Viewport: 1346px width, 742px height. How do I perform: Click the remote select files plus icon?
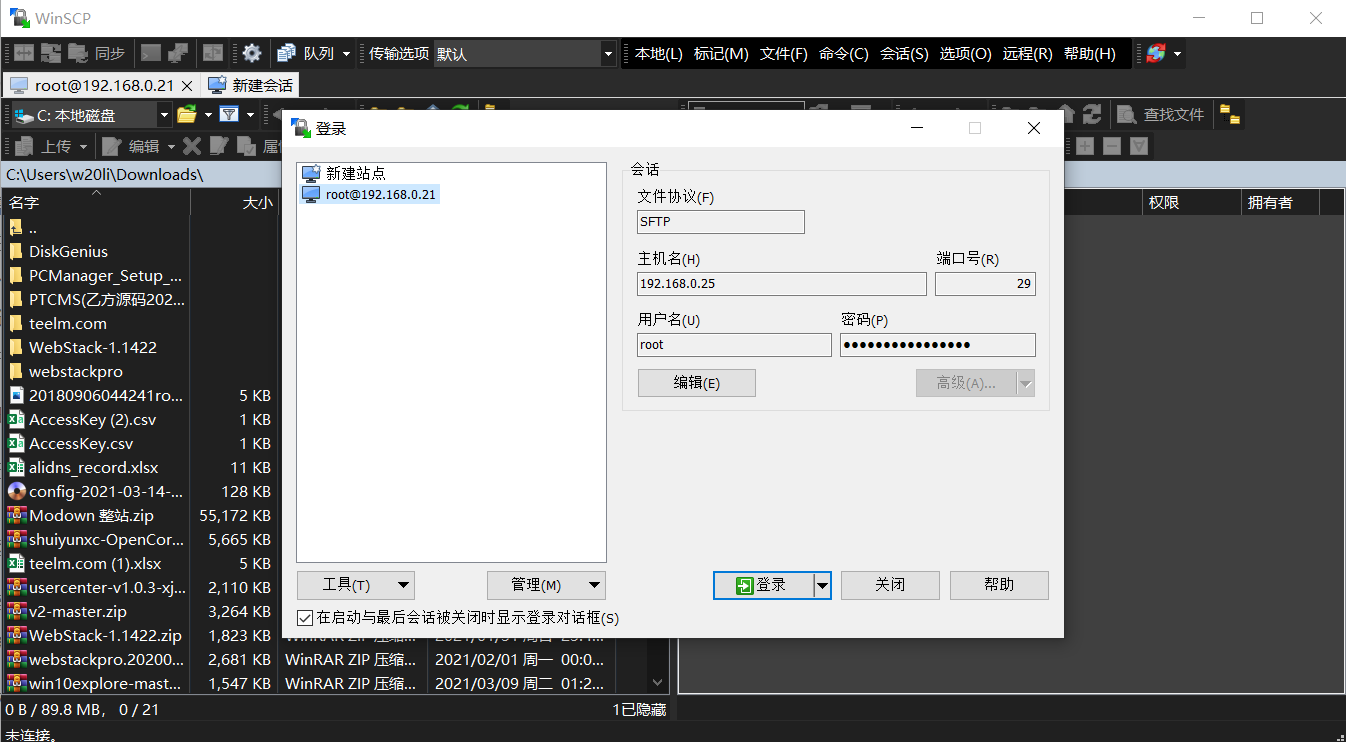tap(1084, 146)
